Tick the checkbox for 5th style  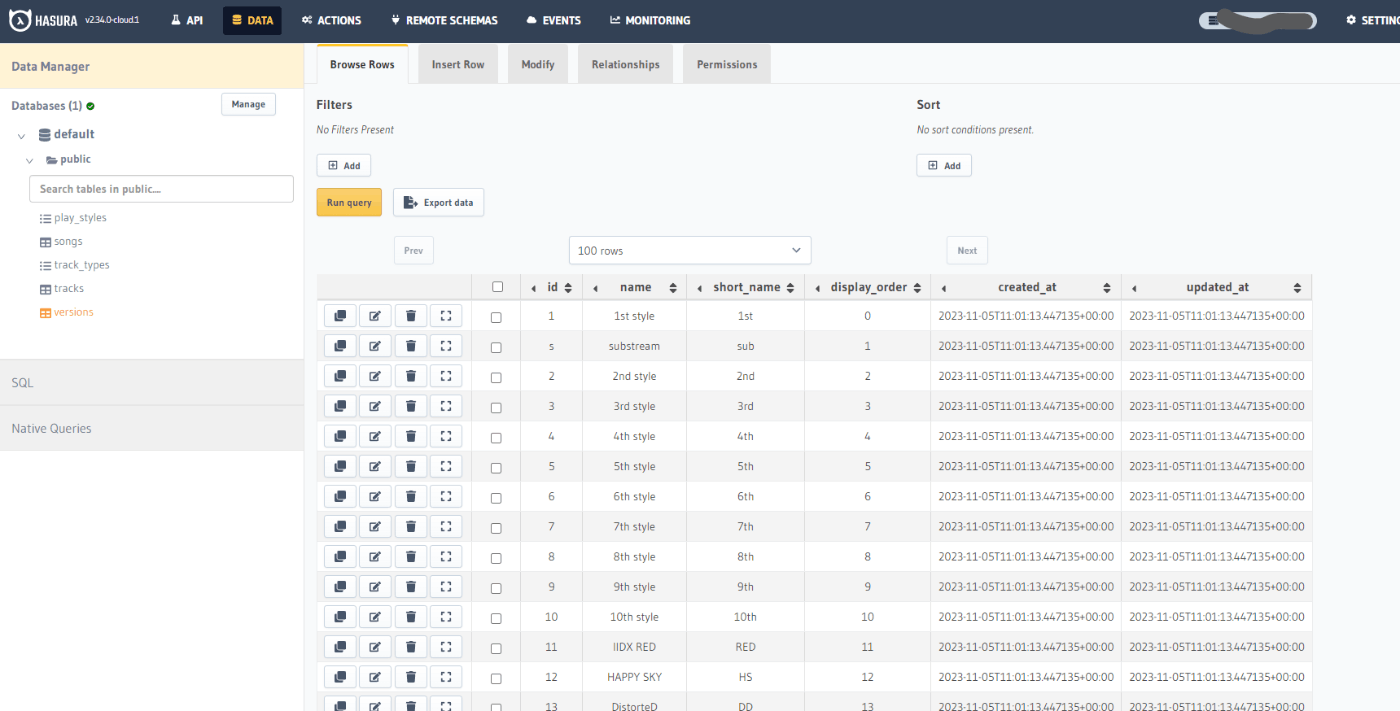pos(497,467)
